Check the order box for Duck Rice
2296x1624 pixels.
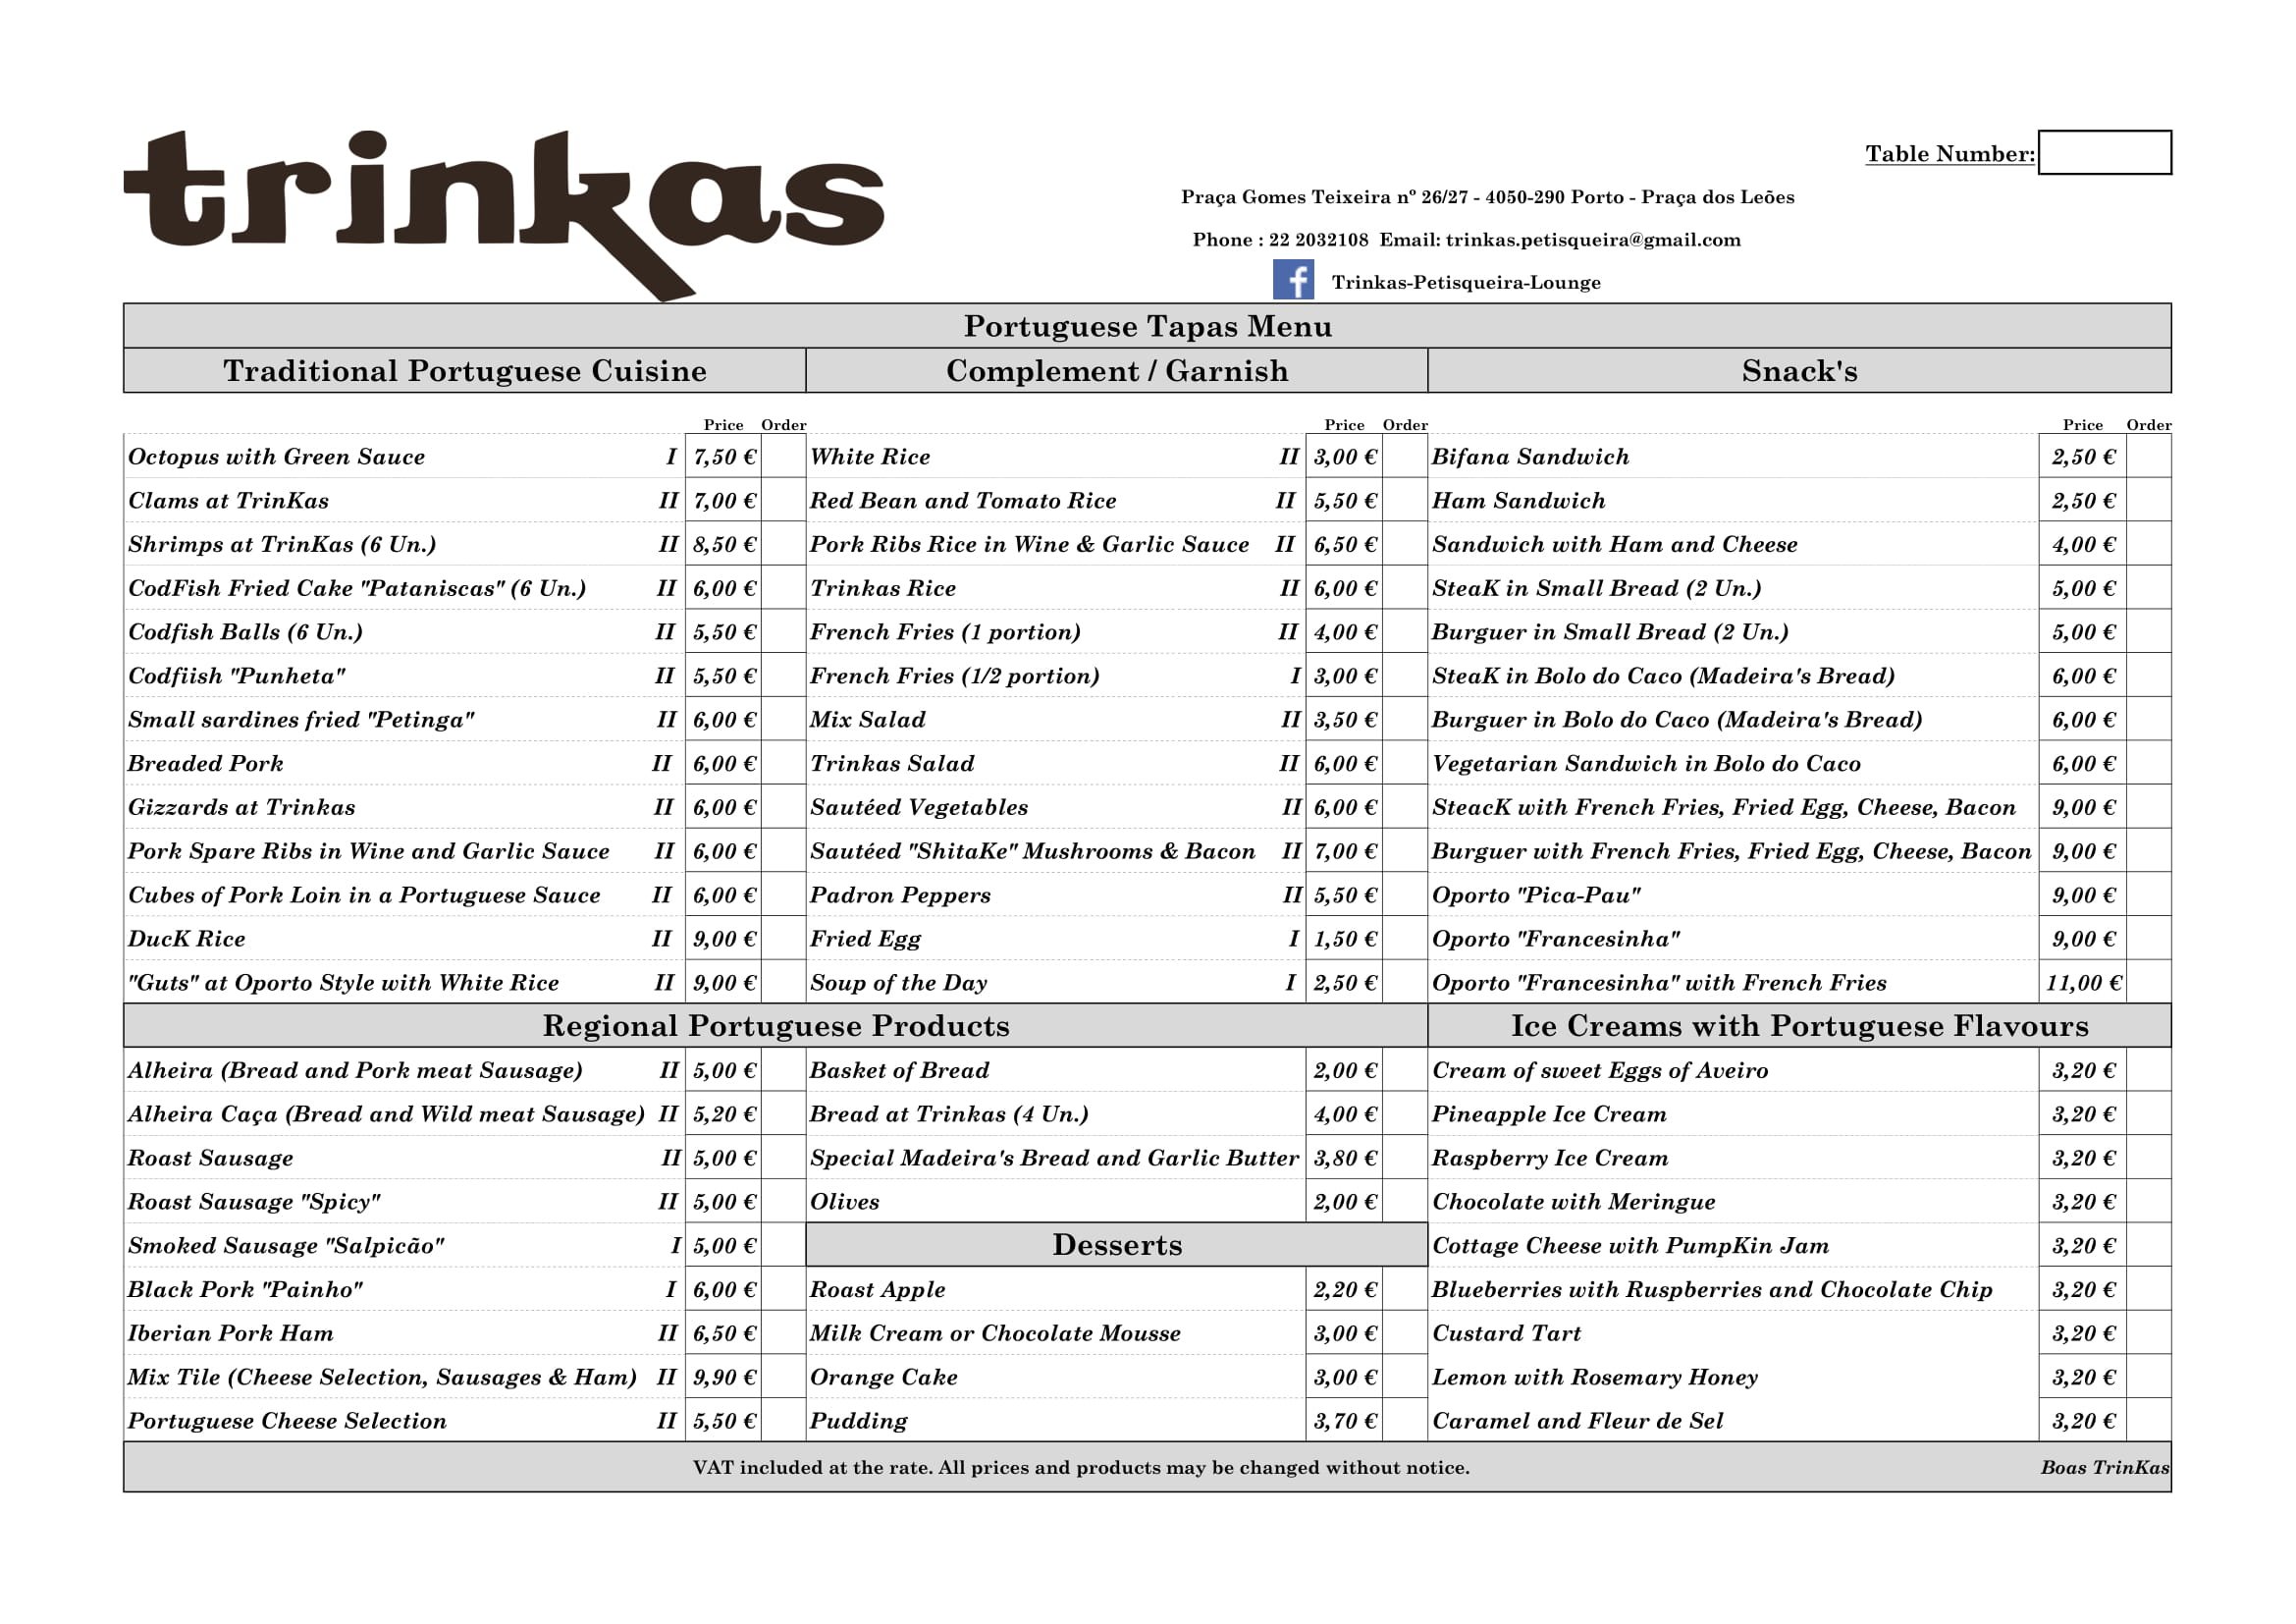pos(783,939)
